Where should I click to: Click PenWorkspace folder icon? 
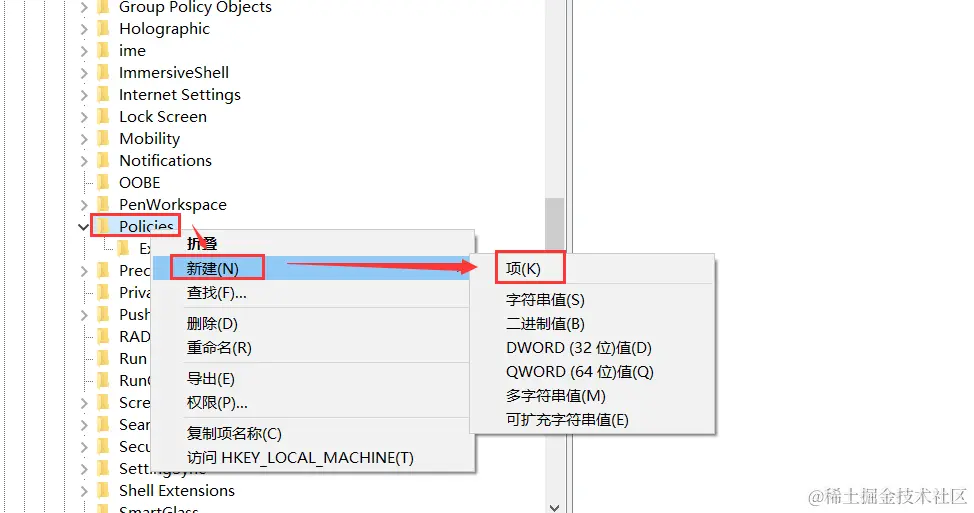pyautogui.click(x=104, y=204)
